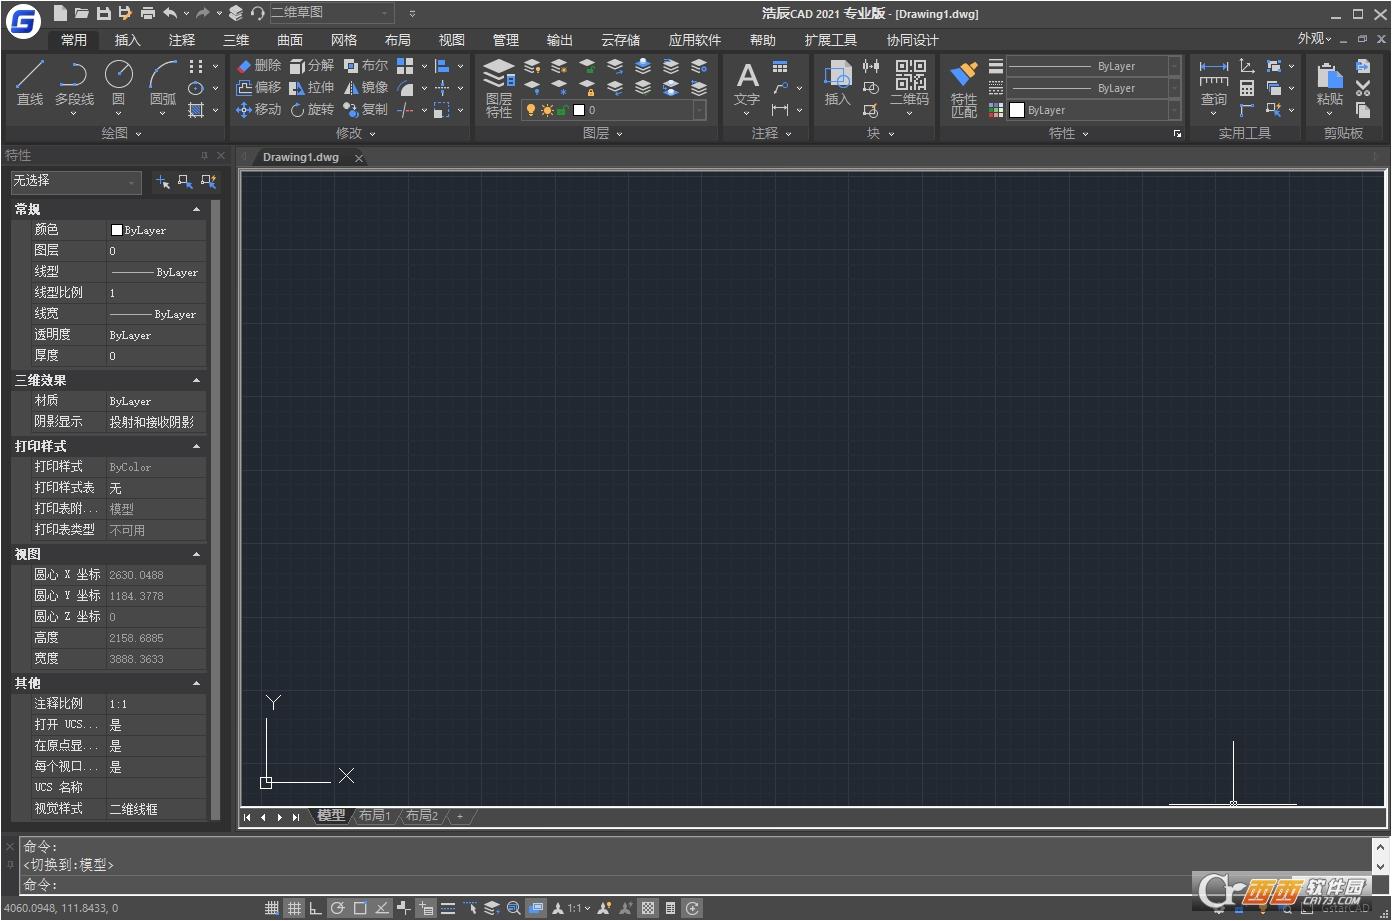Click the 颜色 ByLayer swatch in properties
This screenshot has width=1392, height=921.
pos(116,230)
